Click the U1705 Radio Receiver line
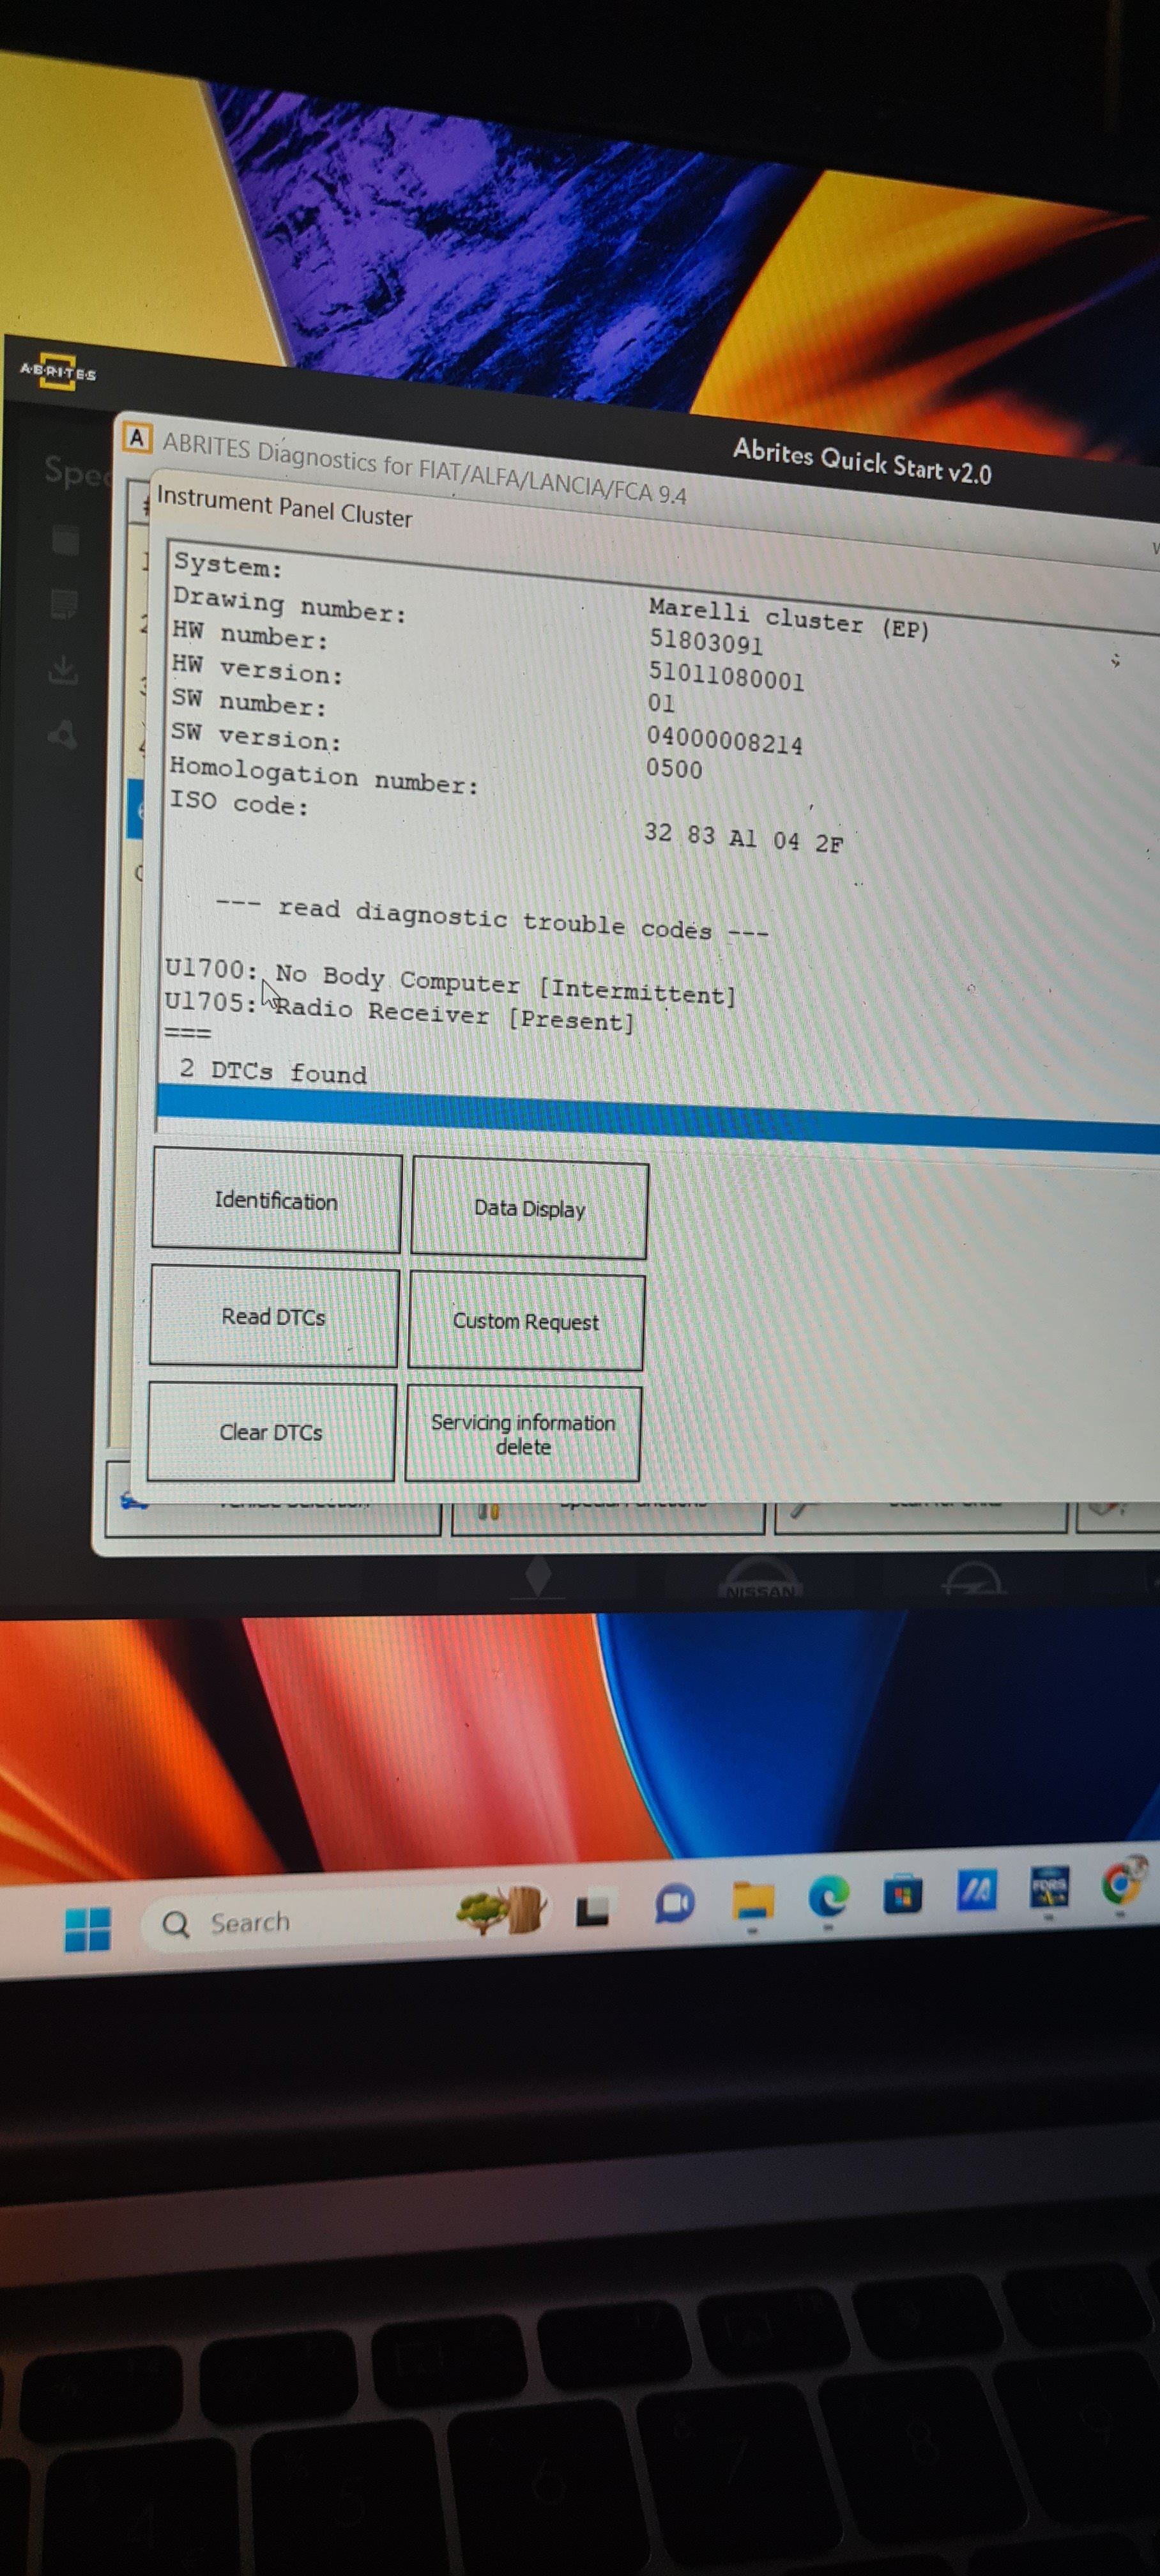 pos(399,1012)
